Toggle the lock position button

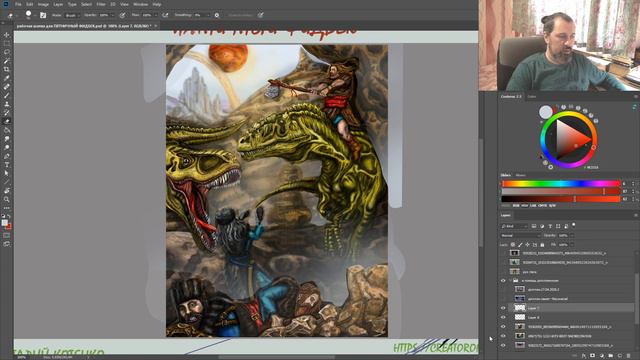[527, 244]
